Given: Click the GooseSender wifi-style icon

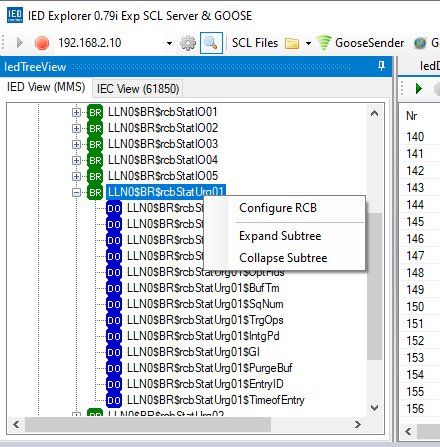Looking at the screenshot, I should pos(324,43).
